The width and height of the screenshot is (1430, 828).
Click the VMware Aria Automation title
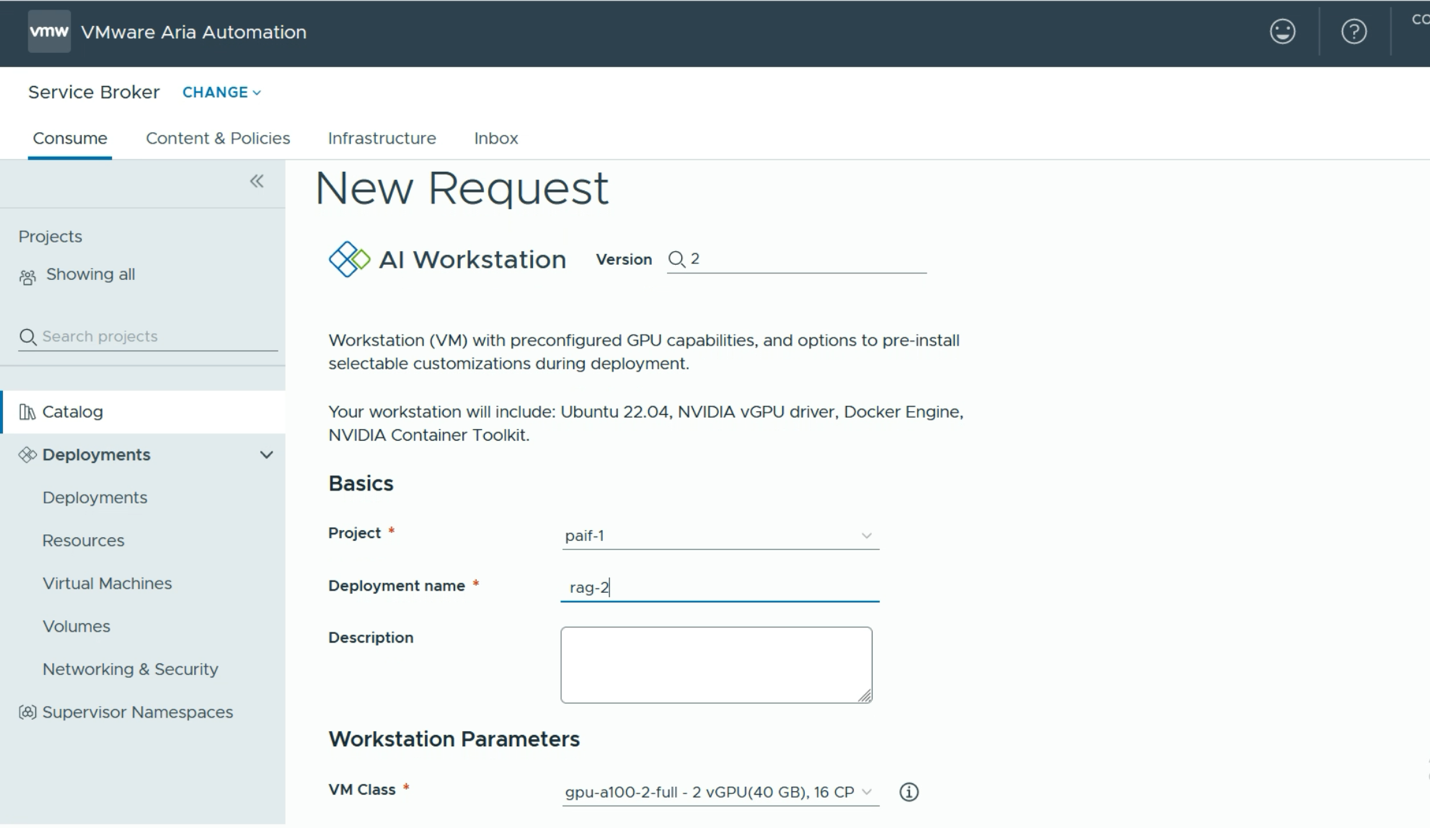(x=194, y=32)
